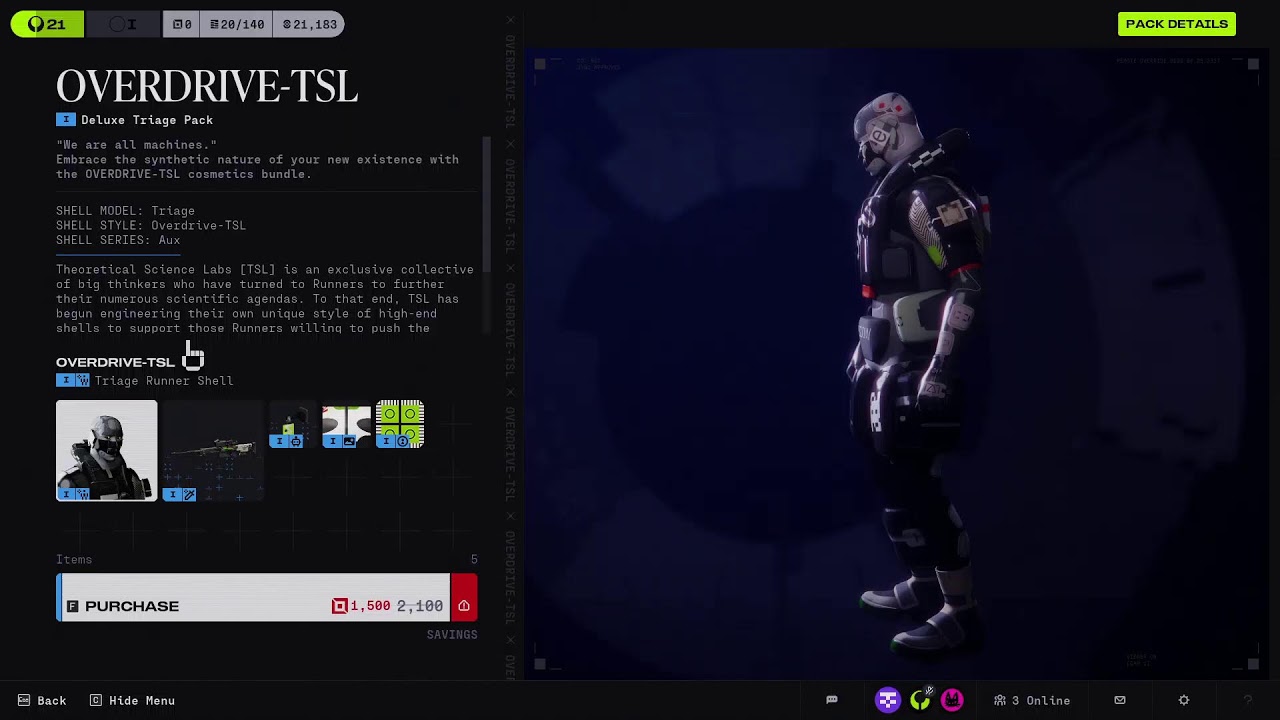Click the discounted 1,500 price
Image resolution: width=1280 pixels, height=720 pixels.
point(361,606)
